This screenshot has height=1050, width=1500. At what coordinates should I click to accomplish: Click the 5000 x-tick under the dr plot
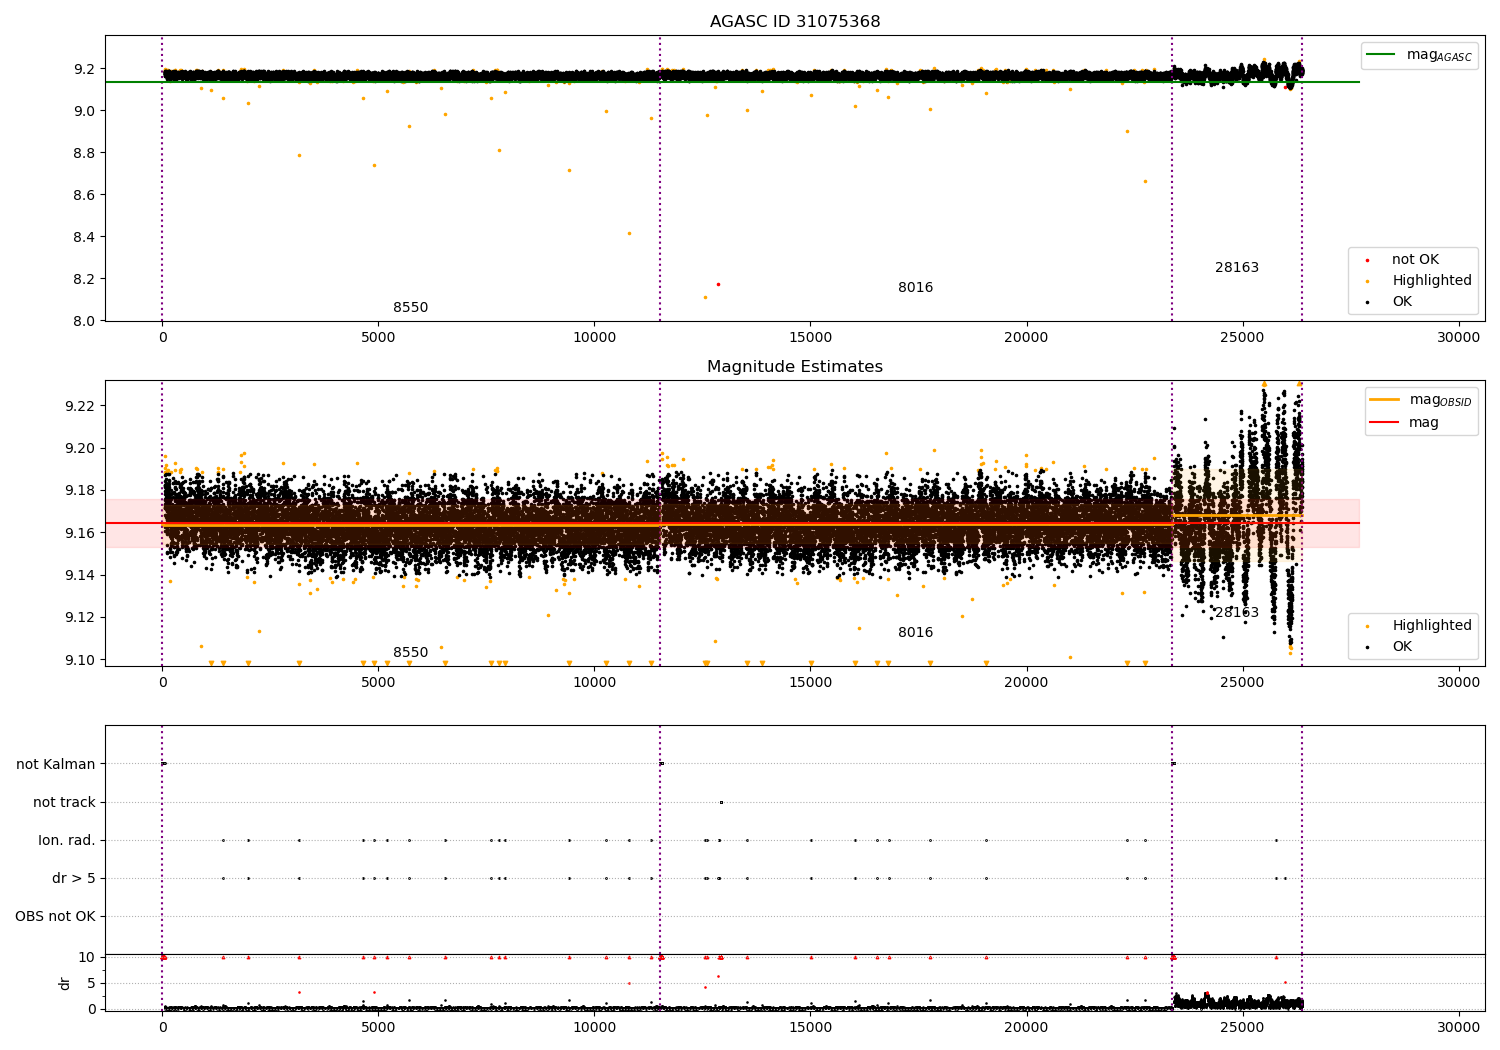pyautogui.click(x=378, y=1027)
